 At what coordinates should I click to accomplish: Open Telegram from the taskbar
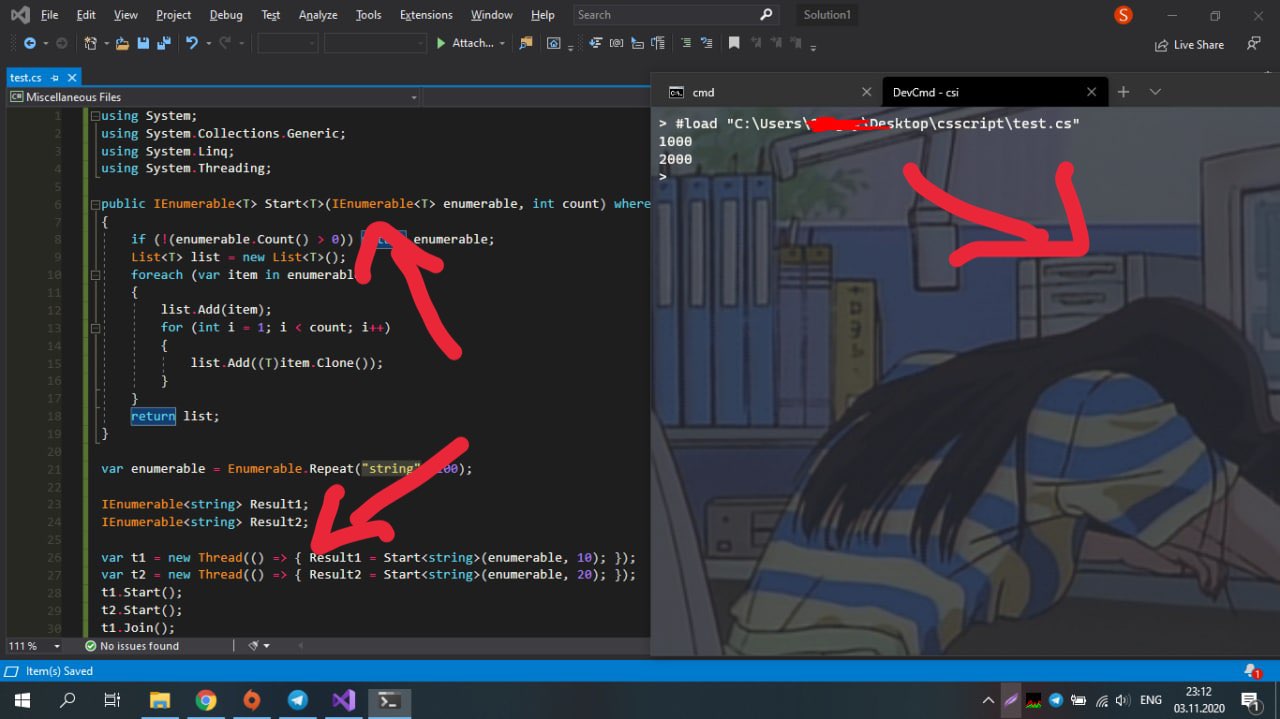tap(298, 700)
